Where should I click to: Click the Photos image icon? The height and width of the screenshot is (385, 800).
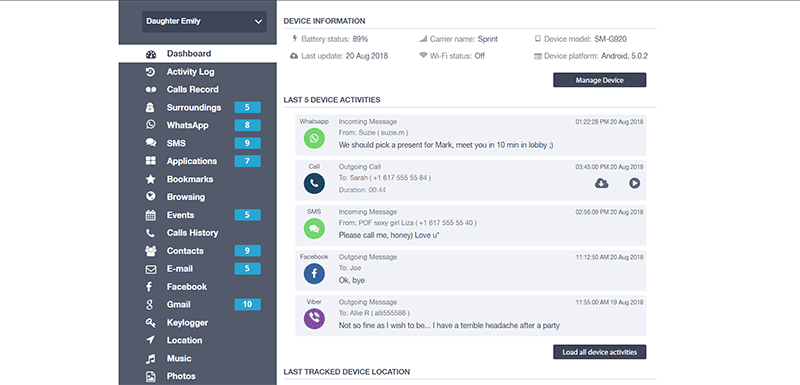point(151,376)
